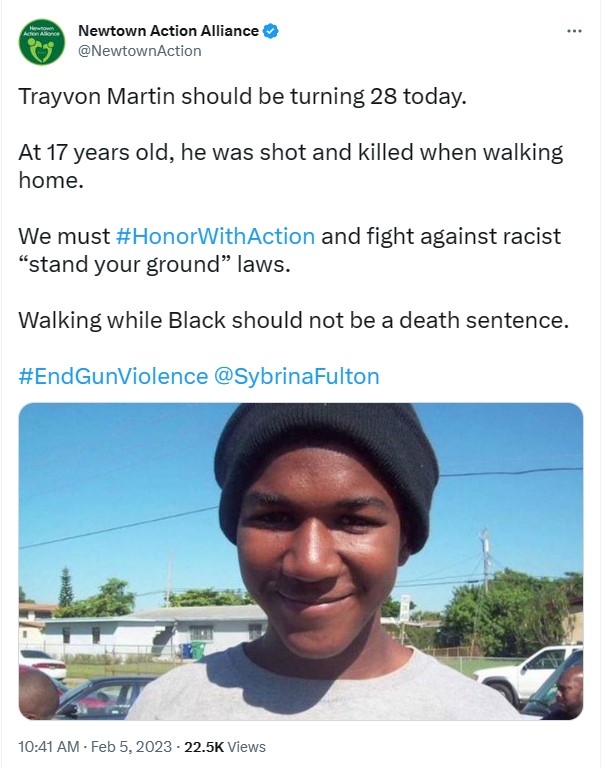Open the #HonorWithAction hashtag
Viewport: 602px width, 768px height.
(x=215, y=236)
